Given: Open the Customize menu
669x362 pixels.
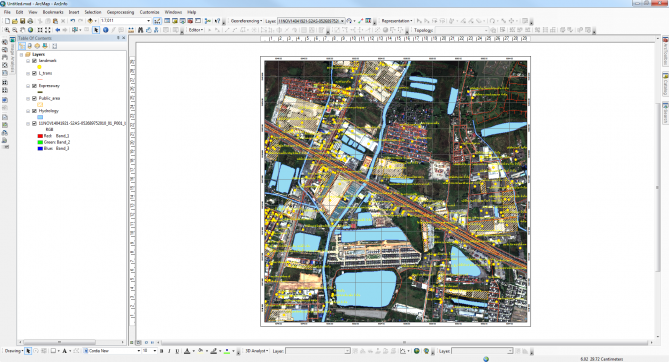Looking at the screenshot, I should (149, 12).
